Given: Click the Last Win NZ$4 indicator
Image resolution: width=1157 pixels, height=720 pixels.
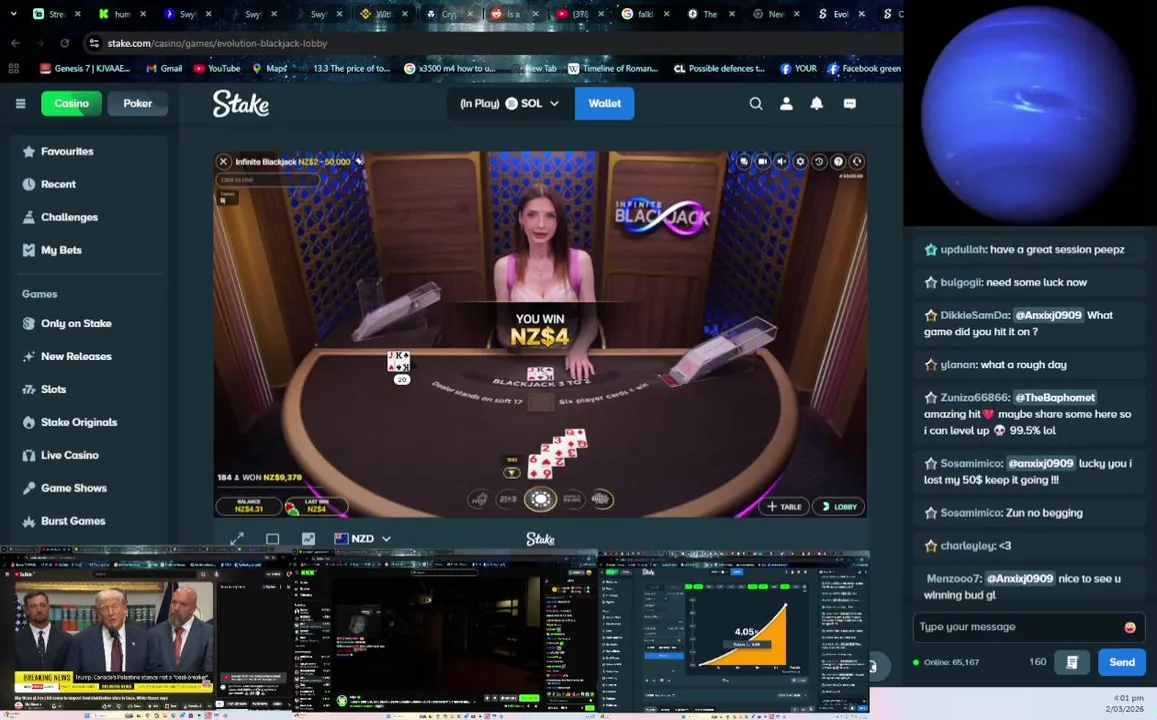Looking at the screenshot, I should pos(315,506).
